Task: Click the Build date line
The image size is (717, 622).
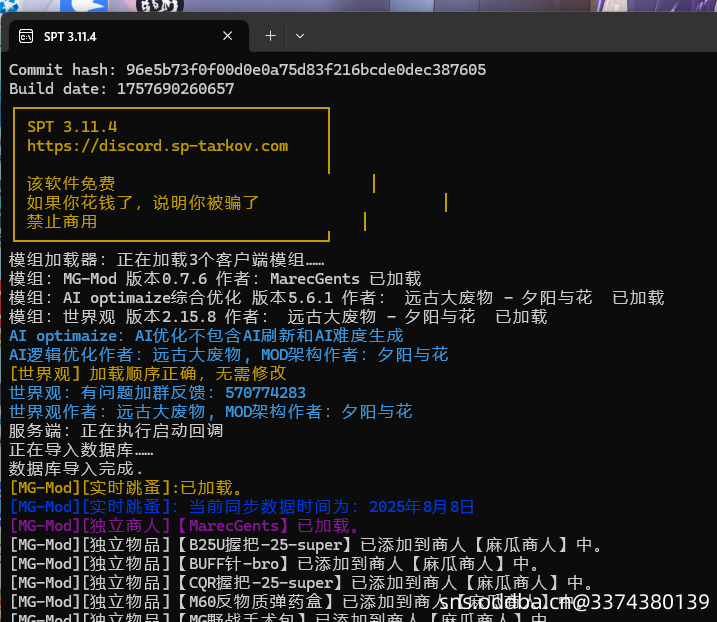Action: pos(121,89)
